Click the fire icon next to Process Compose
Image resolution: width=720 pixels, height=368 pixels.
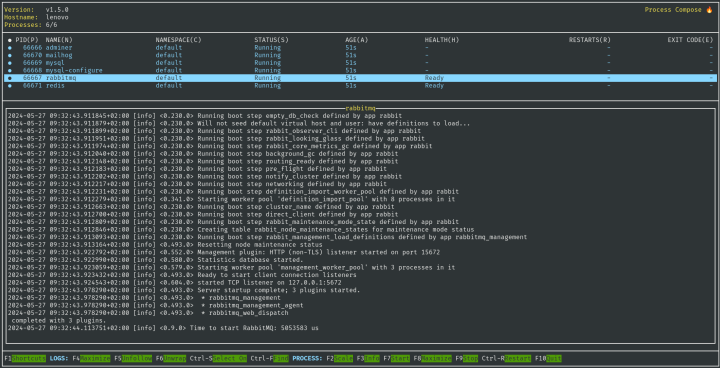709,10
